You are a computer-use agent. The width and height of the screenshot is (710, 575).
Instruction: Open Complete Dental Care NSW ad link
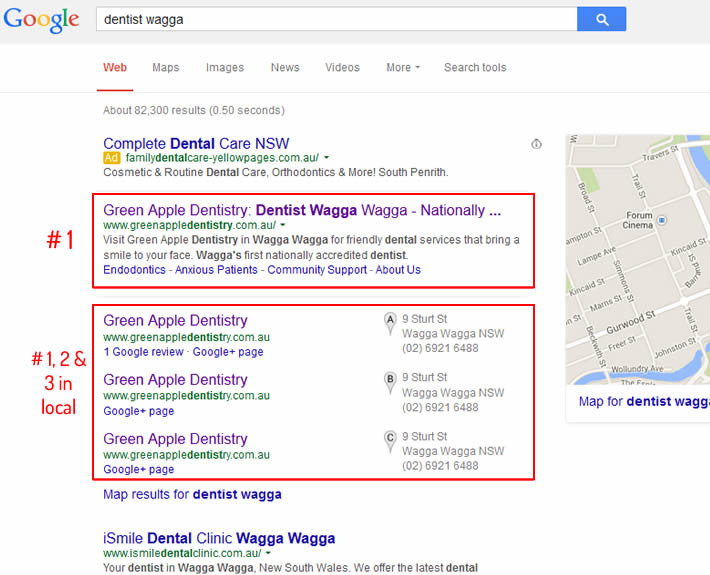click(x=196, y=144)
